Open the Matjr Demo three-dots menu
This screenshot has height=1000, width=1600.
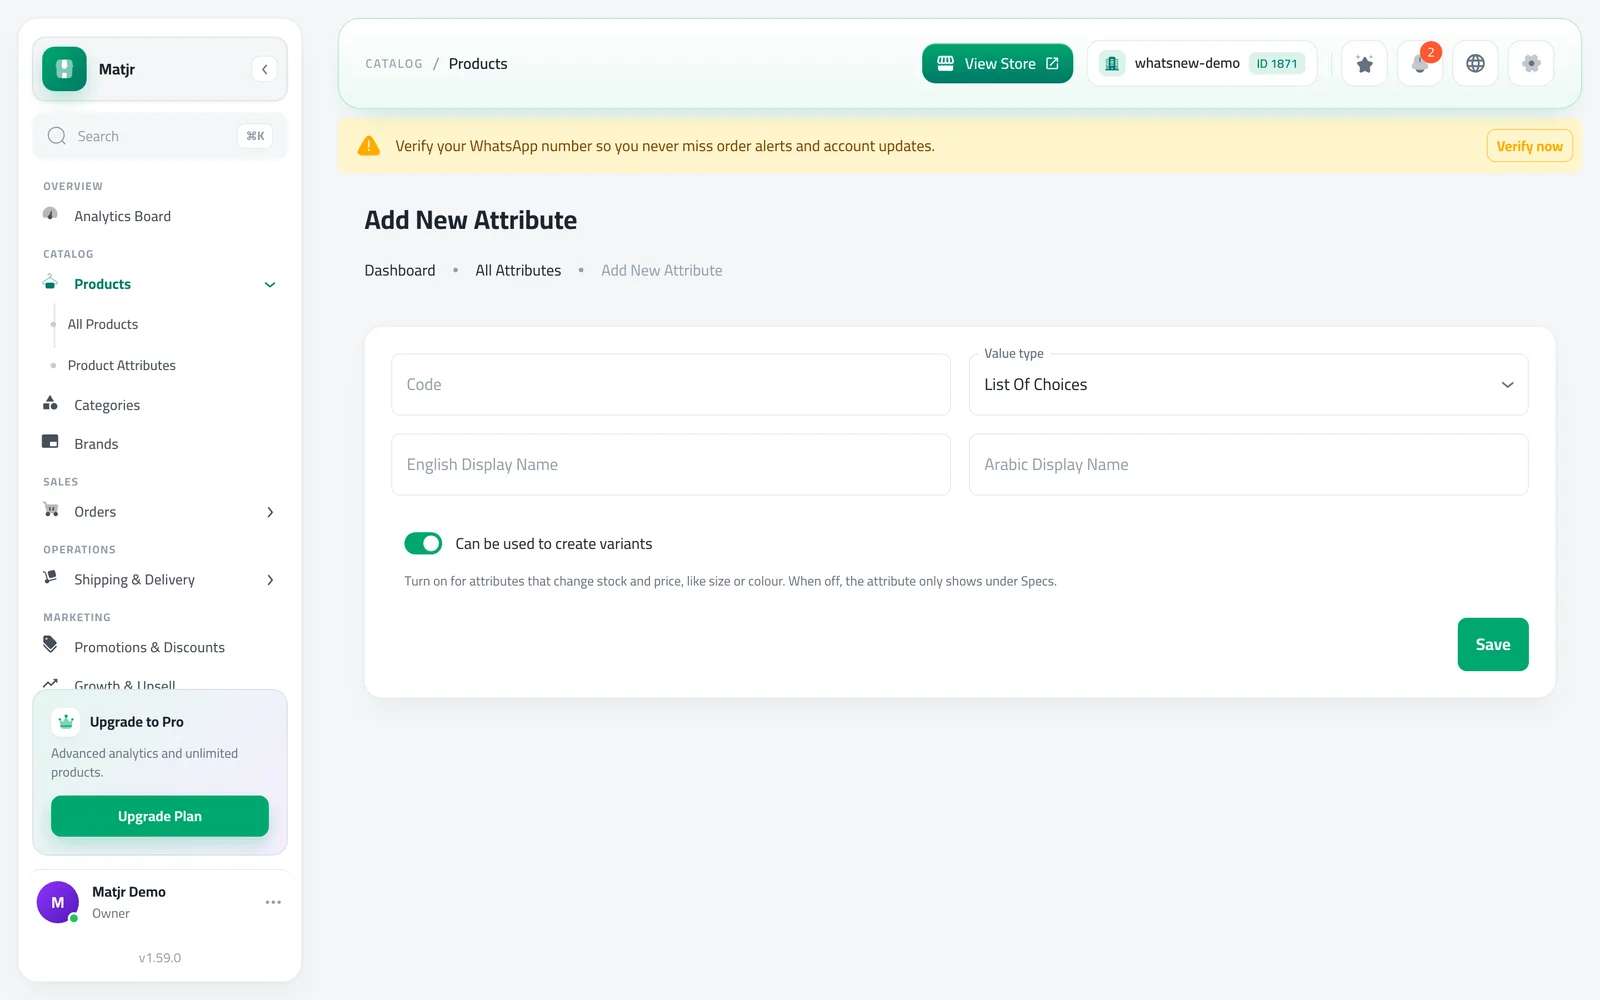(273, 902)
